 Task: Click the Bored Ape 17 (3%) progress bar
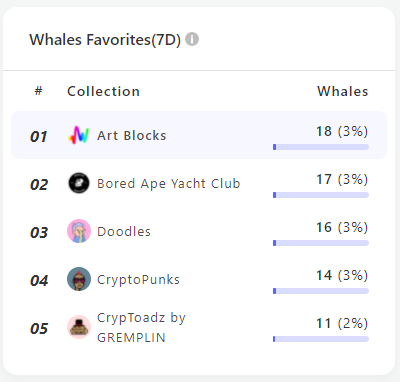pos(321,195)
